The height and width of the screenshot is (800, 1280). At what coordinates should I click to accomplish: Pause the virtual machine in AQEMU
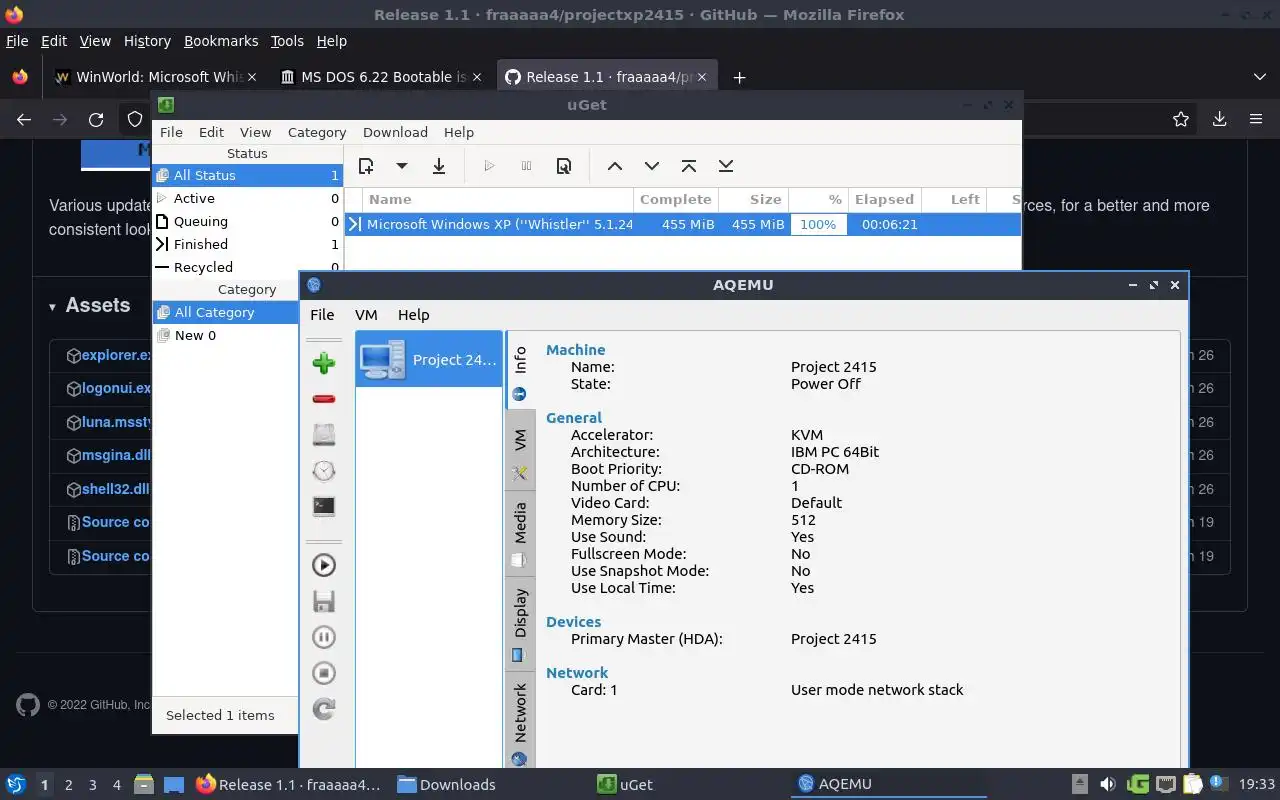tap(323, 637)
